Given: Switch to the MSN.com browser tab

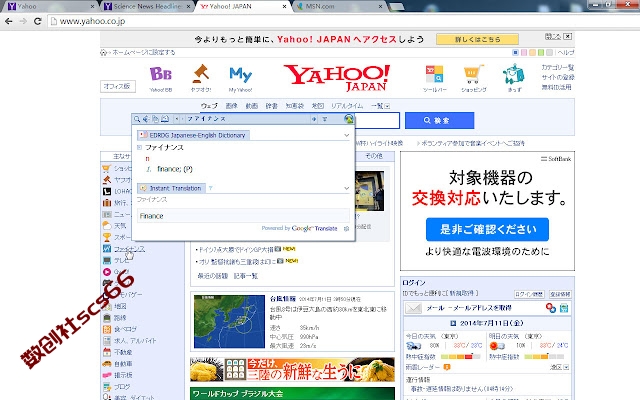Looking at the screenshot, I should [x=338, y=6].
